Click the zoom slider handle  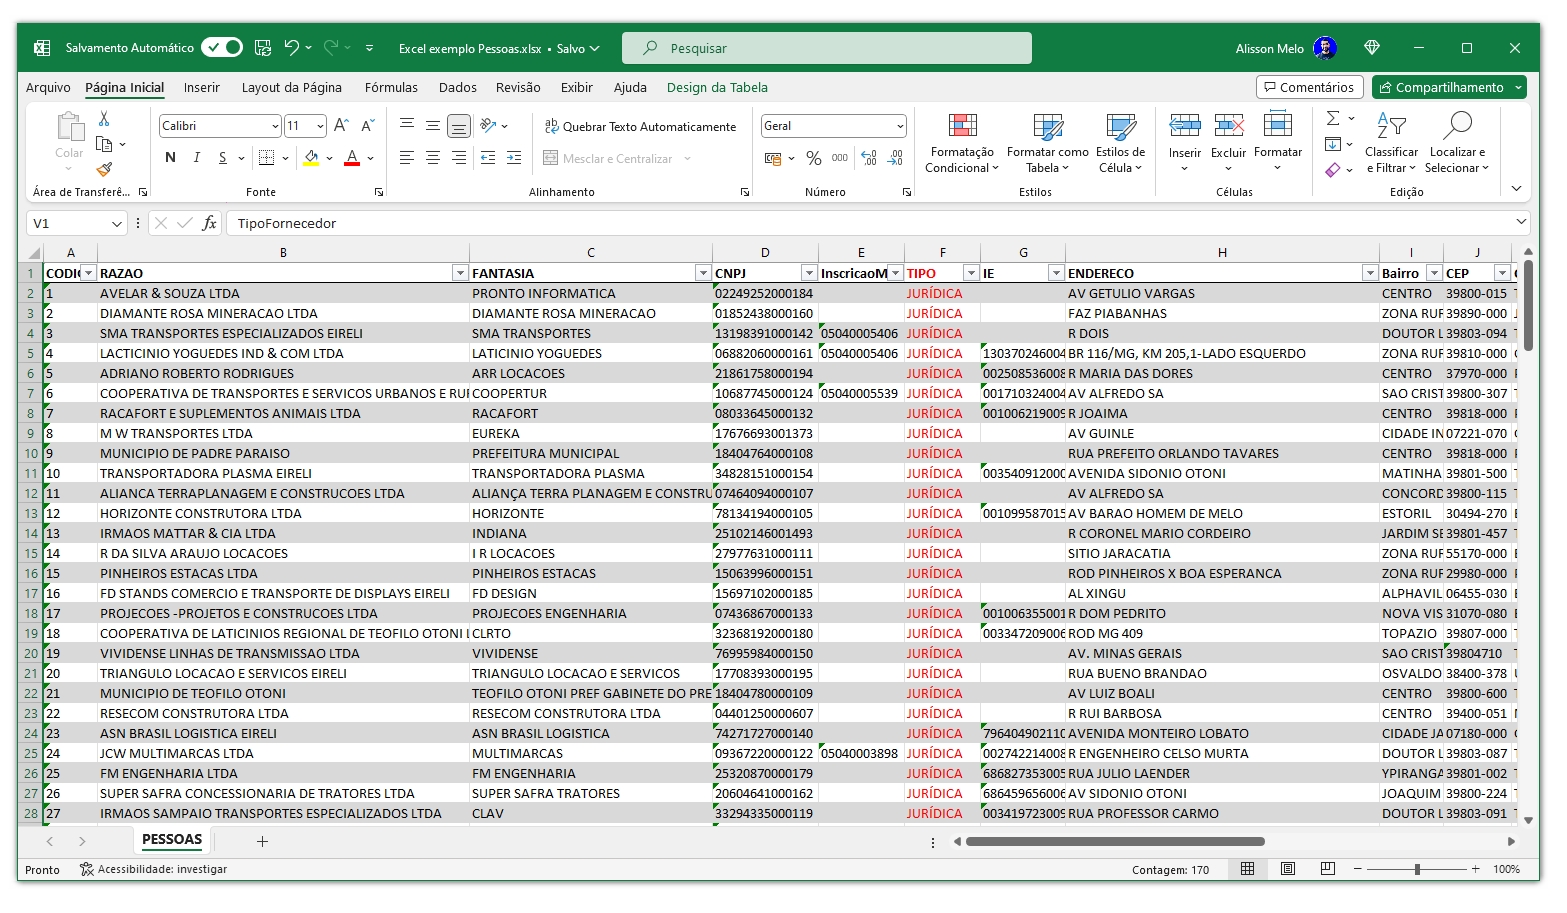click(1417, 869)
